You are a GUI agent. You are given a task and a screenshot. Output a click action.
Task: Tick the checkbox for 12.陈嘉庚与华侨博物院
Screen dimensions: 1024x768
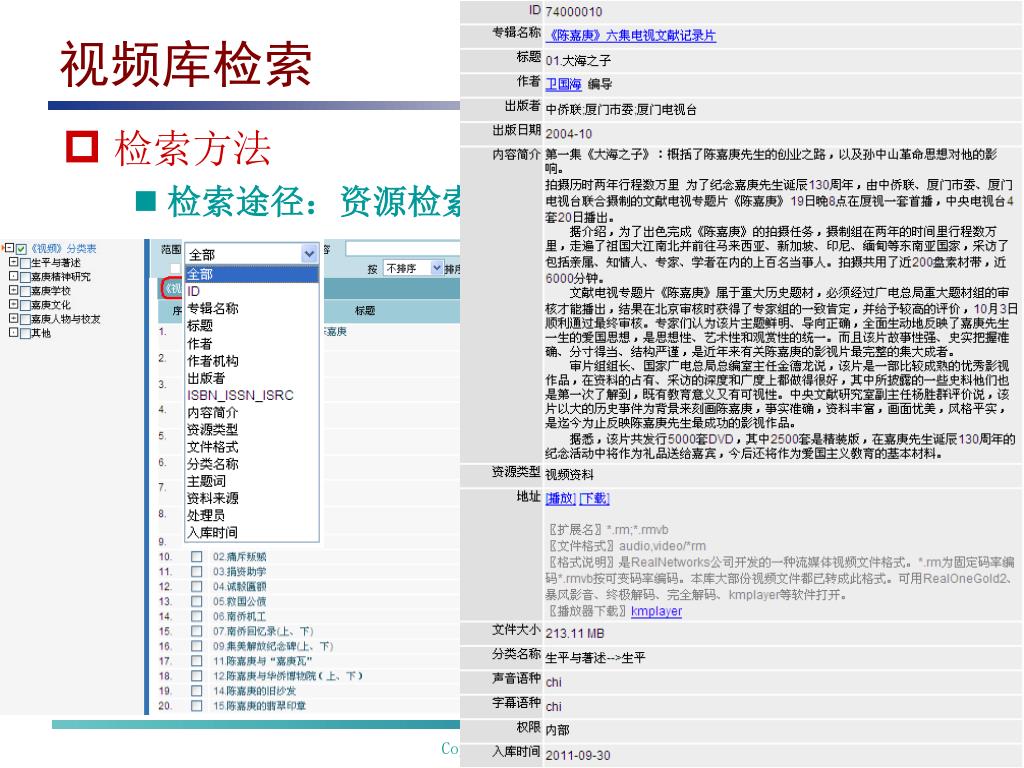[x=197, y=676]
